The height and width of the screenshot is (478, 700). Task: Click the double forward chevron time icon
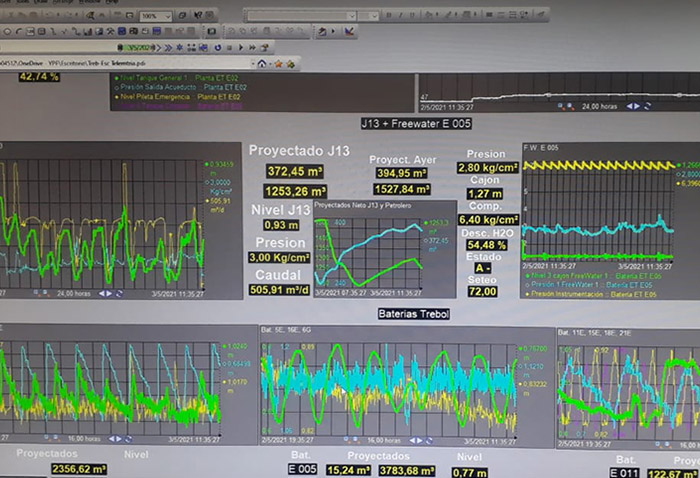coord(168,47)
